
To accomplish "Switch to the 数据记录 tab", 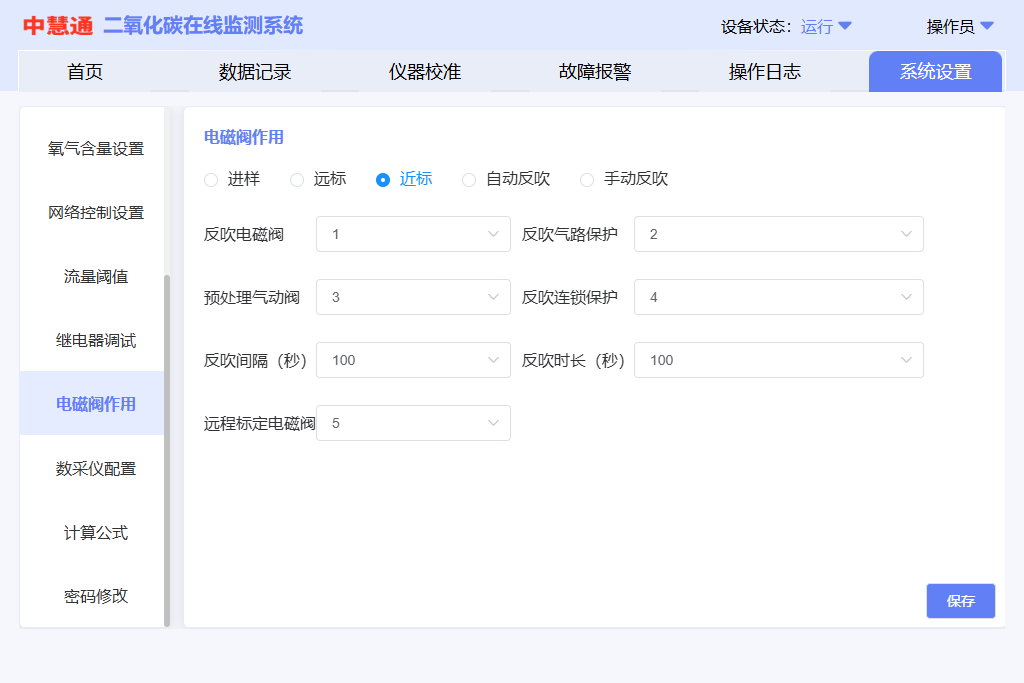I will pos(255,72).
